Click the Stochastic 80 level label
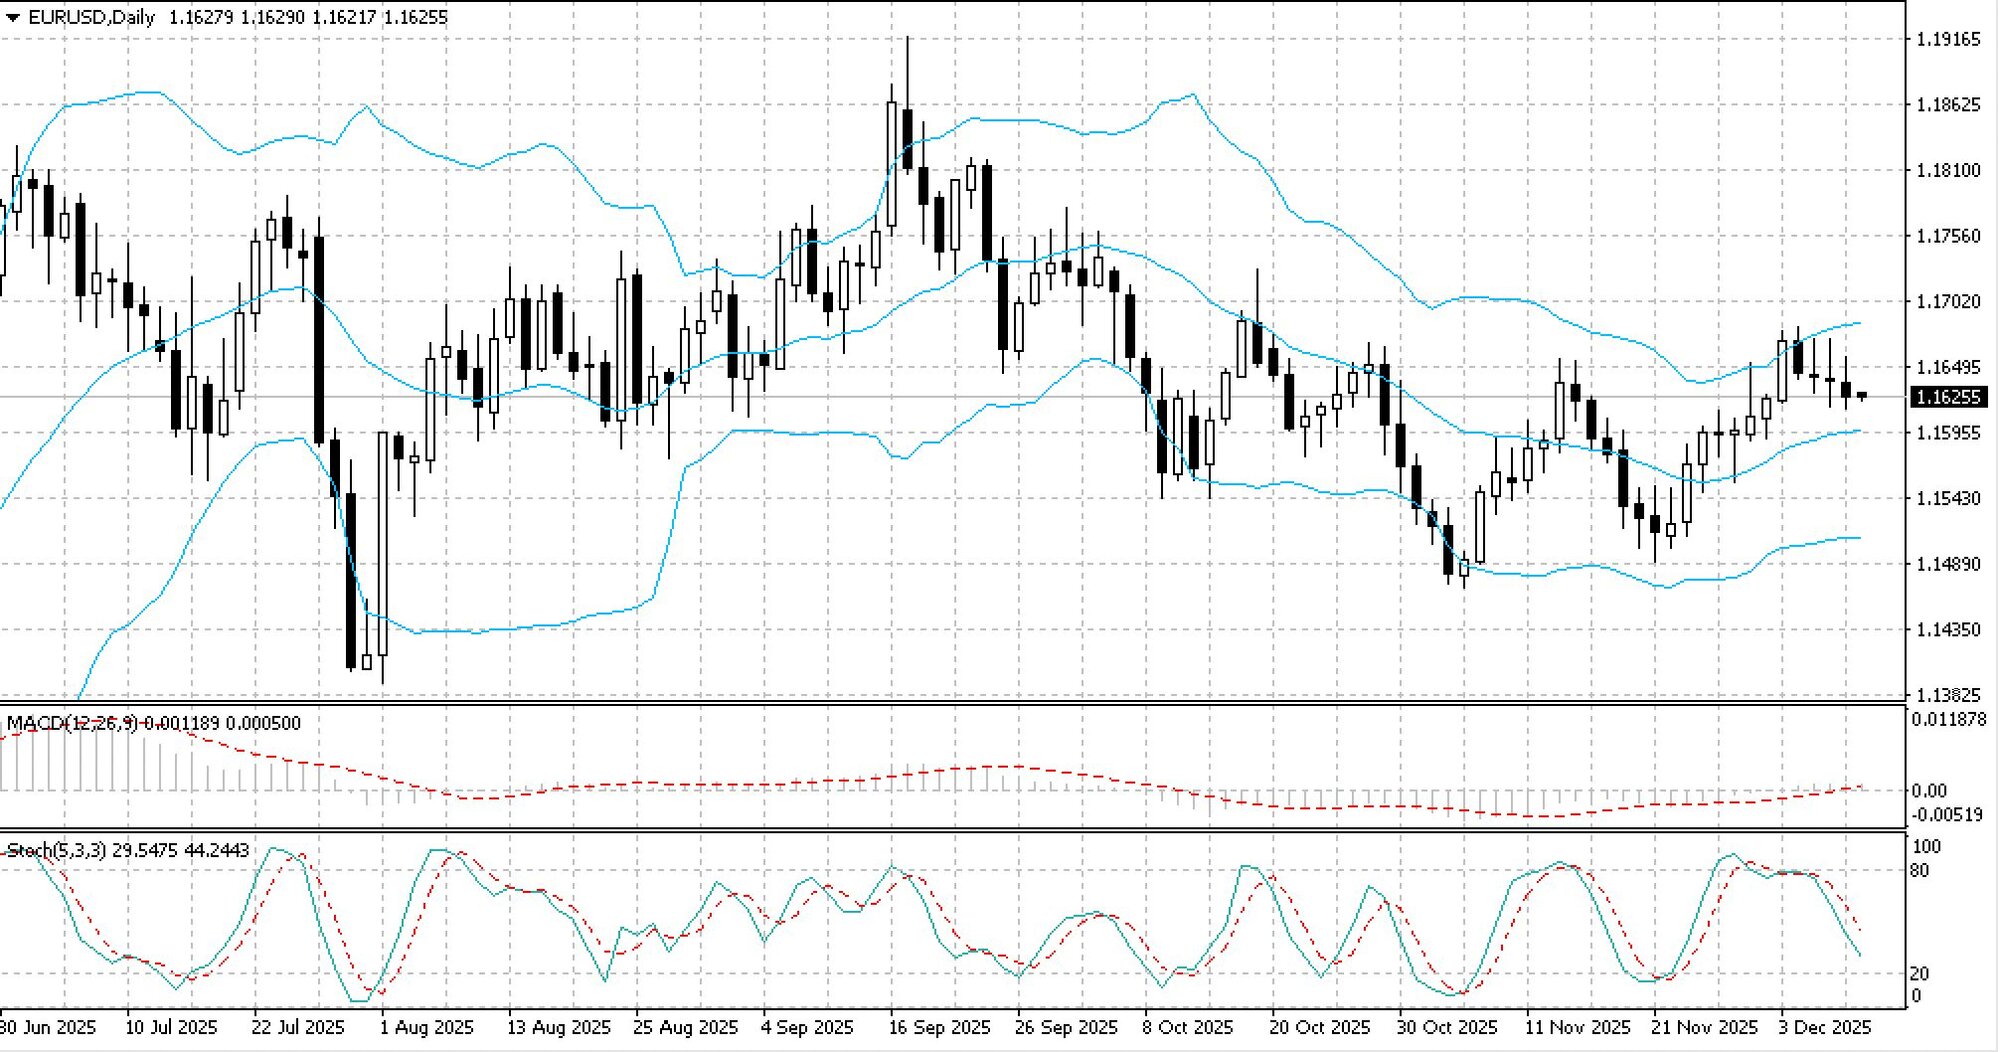Viewport: 2000px width, 1052px height. 1919,871
